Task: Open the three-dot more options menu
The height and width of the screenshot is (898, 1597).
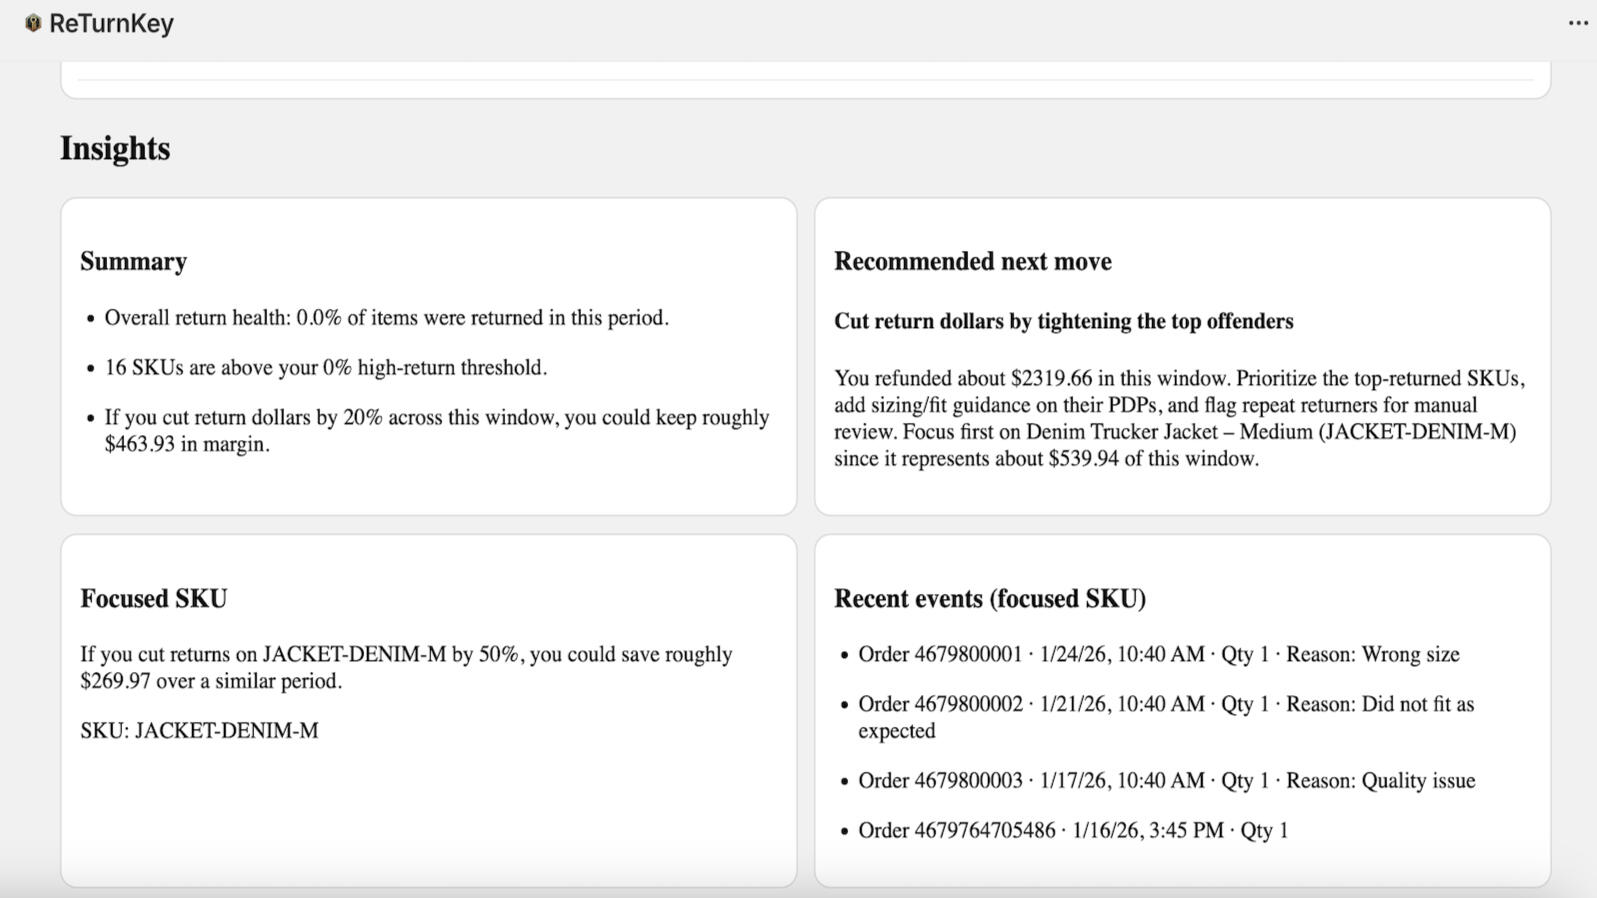Action: (x=1578, y=23)
